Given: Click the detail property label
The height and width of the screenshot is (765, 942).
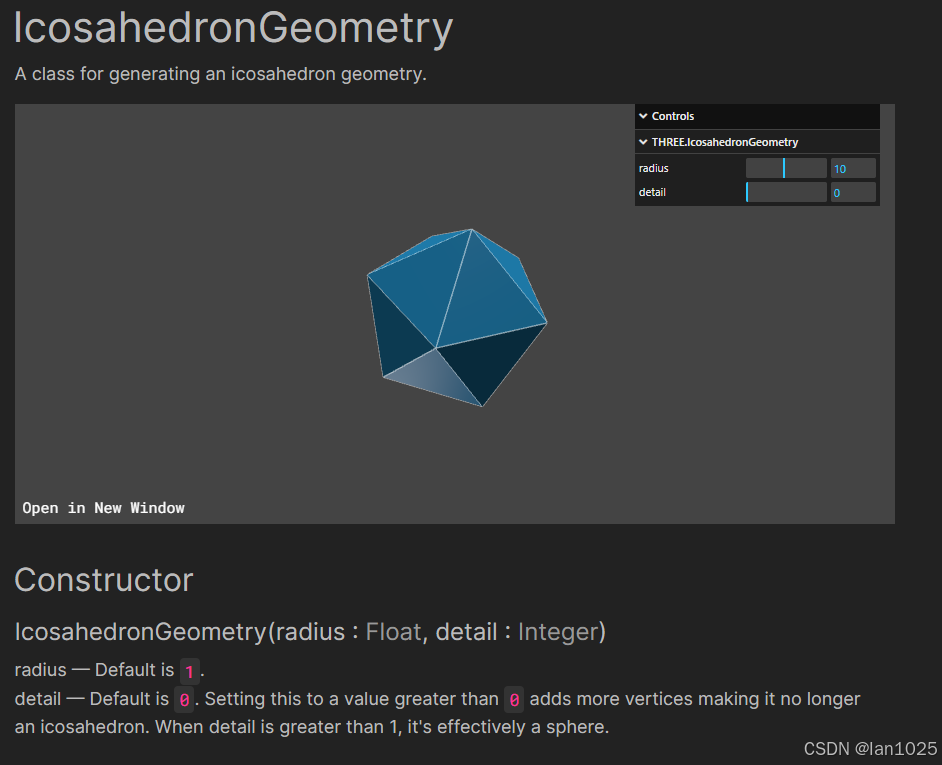Looking at the screenshot, I should coord(652,191).
